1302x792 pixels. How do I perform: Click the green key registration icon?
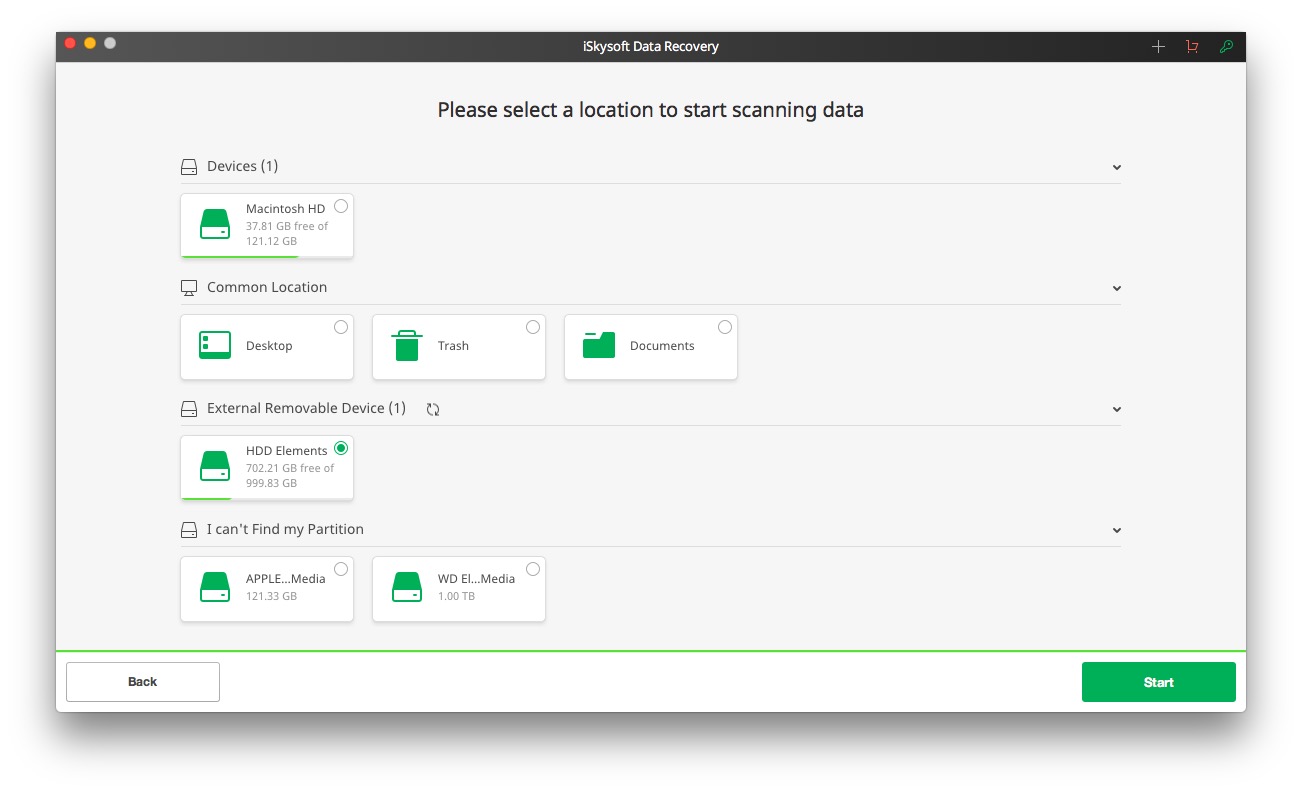[1226, 47]
